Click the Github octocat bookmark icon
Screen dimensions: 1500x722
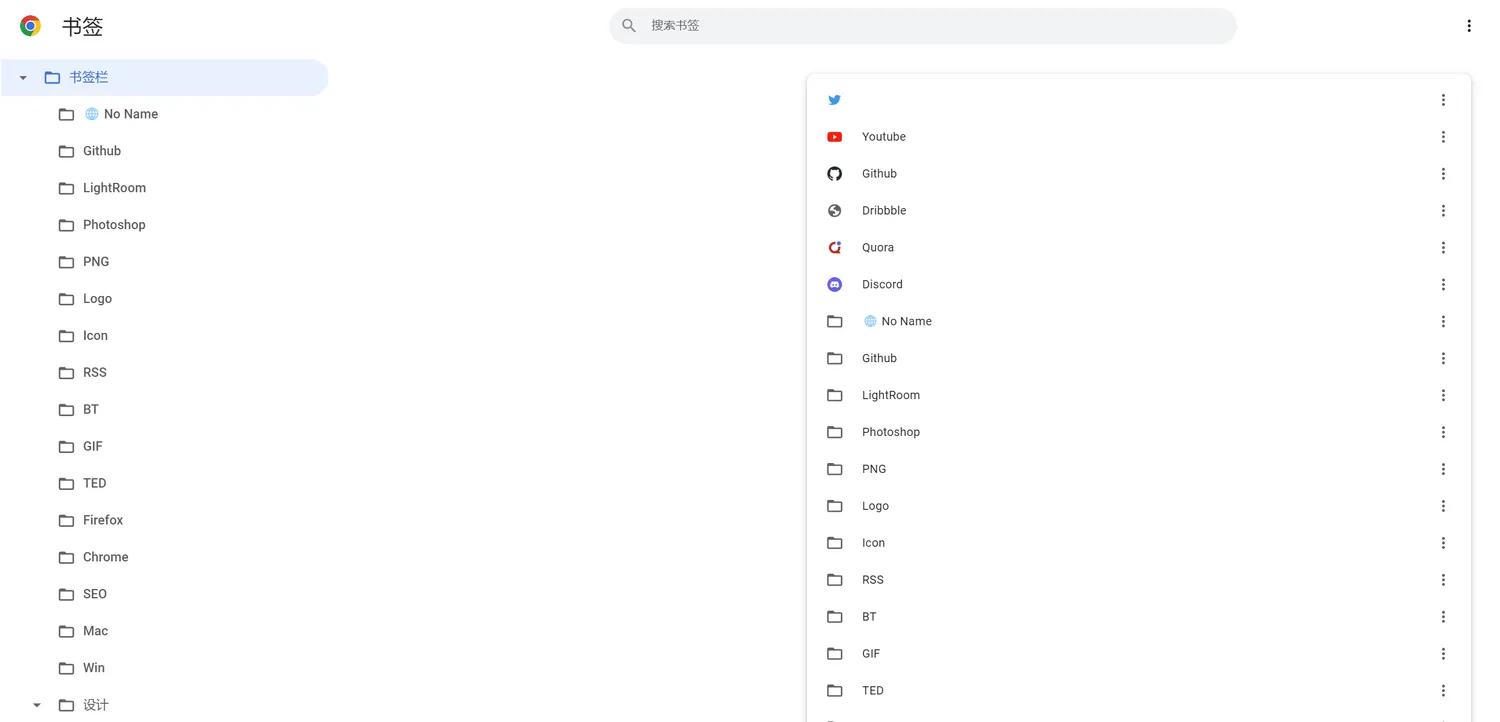pyautogui.click(x=835, y=174)
